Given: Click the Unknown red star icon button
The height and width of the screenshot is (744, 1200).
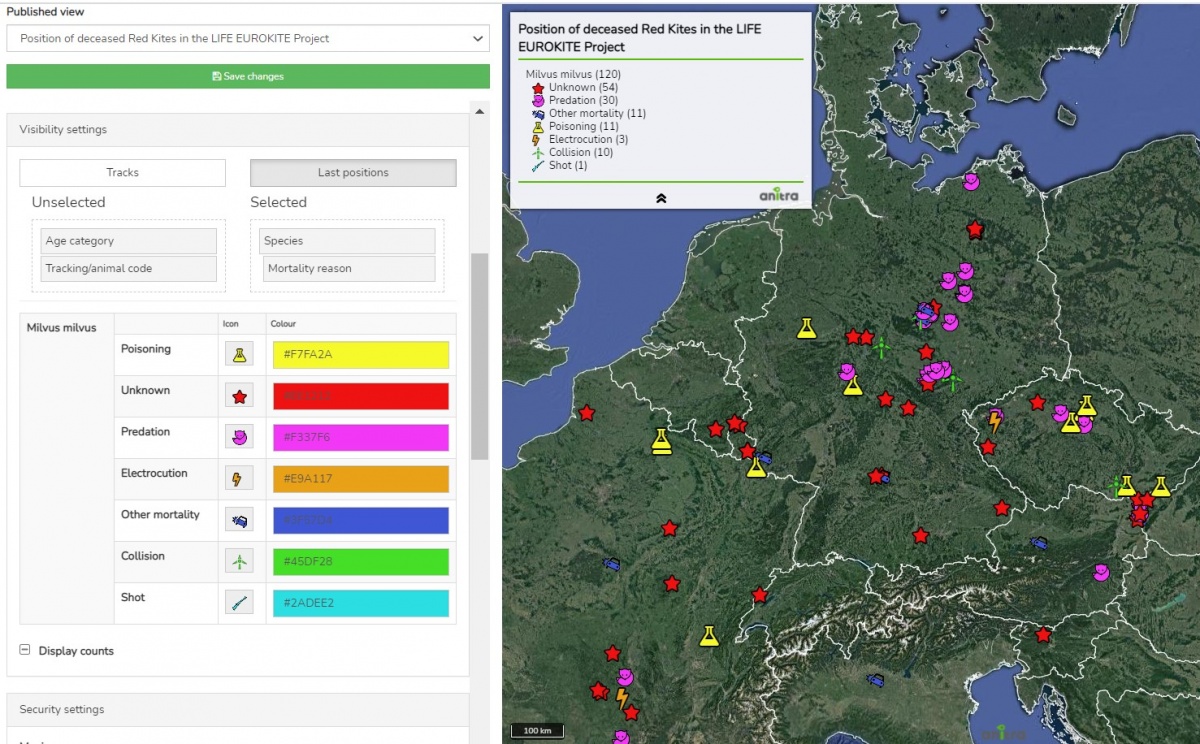Looking at the screenshot, I should tap(239, 397).
